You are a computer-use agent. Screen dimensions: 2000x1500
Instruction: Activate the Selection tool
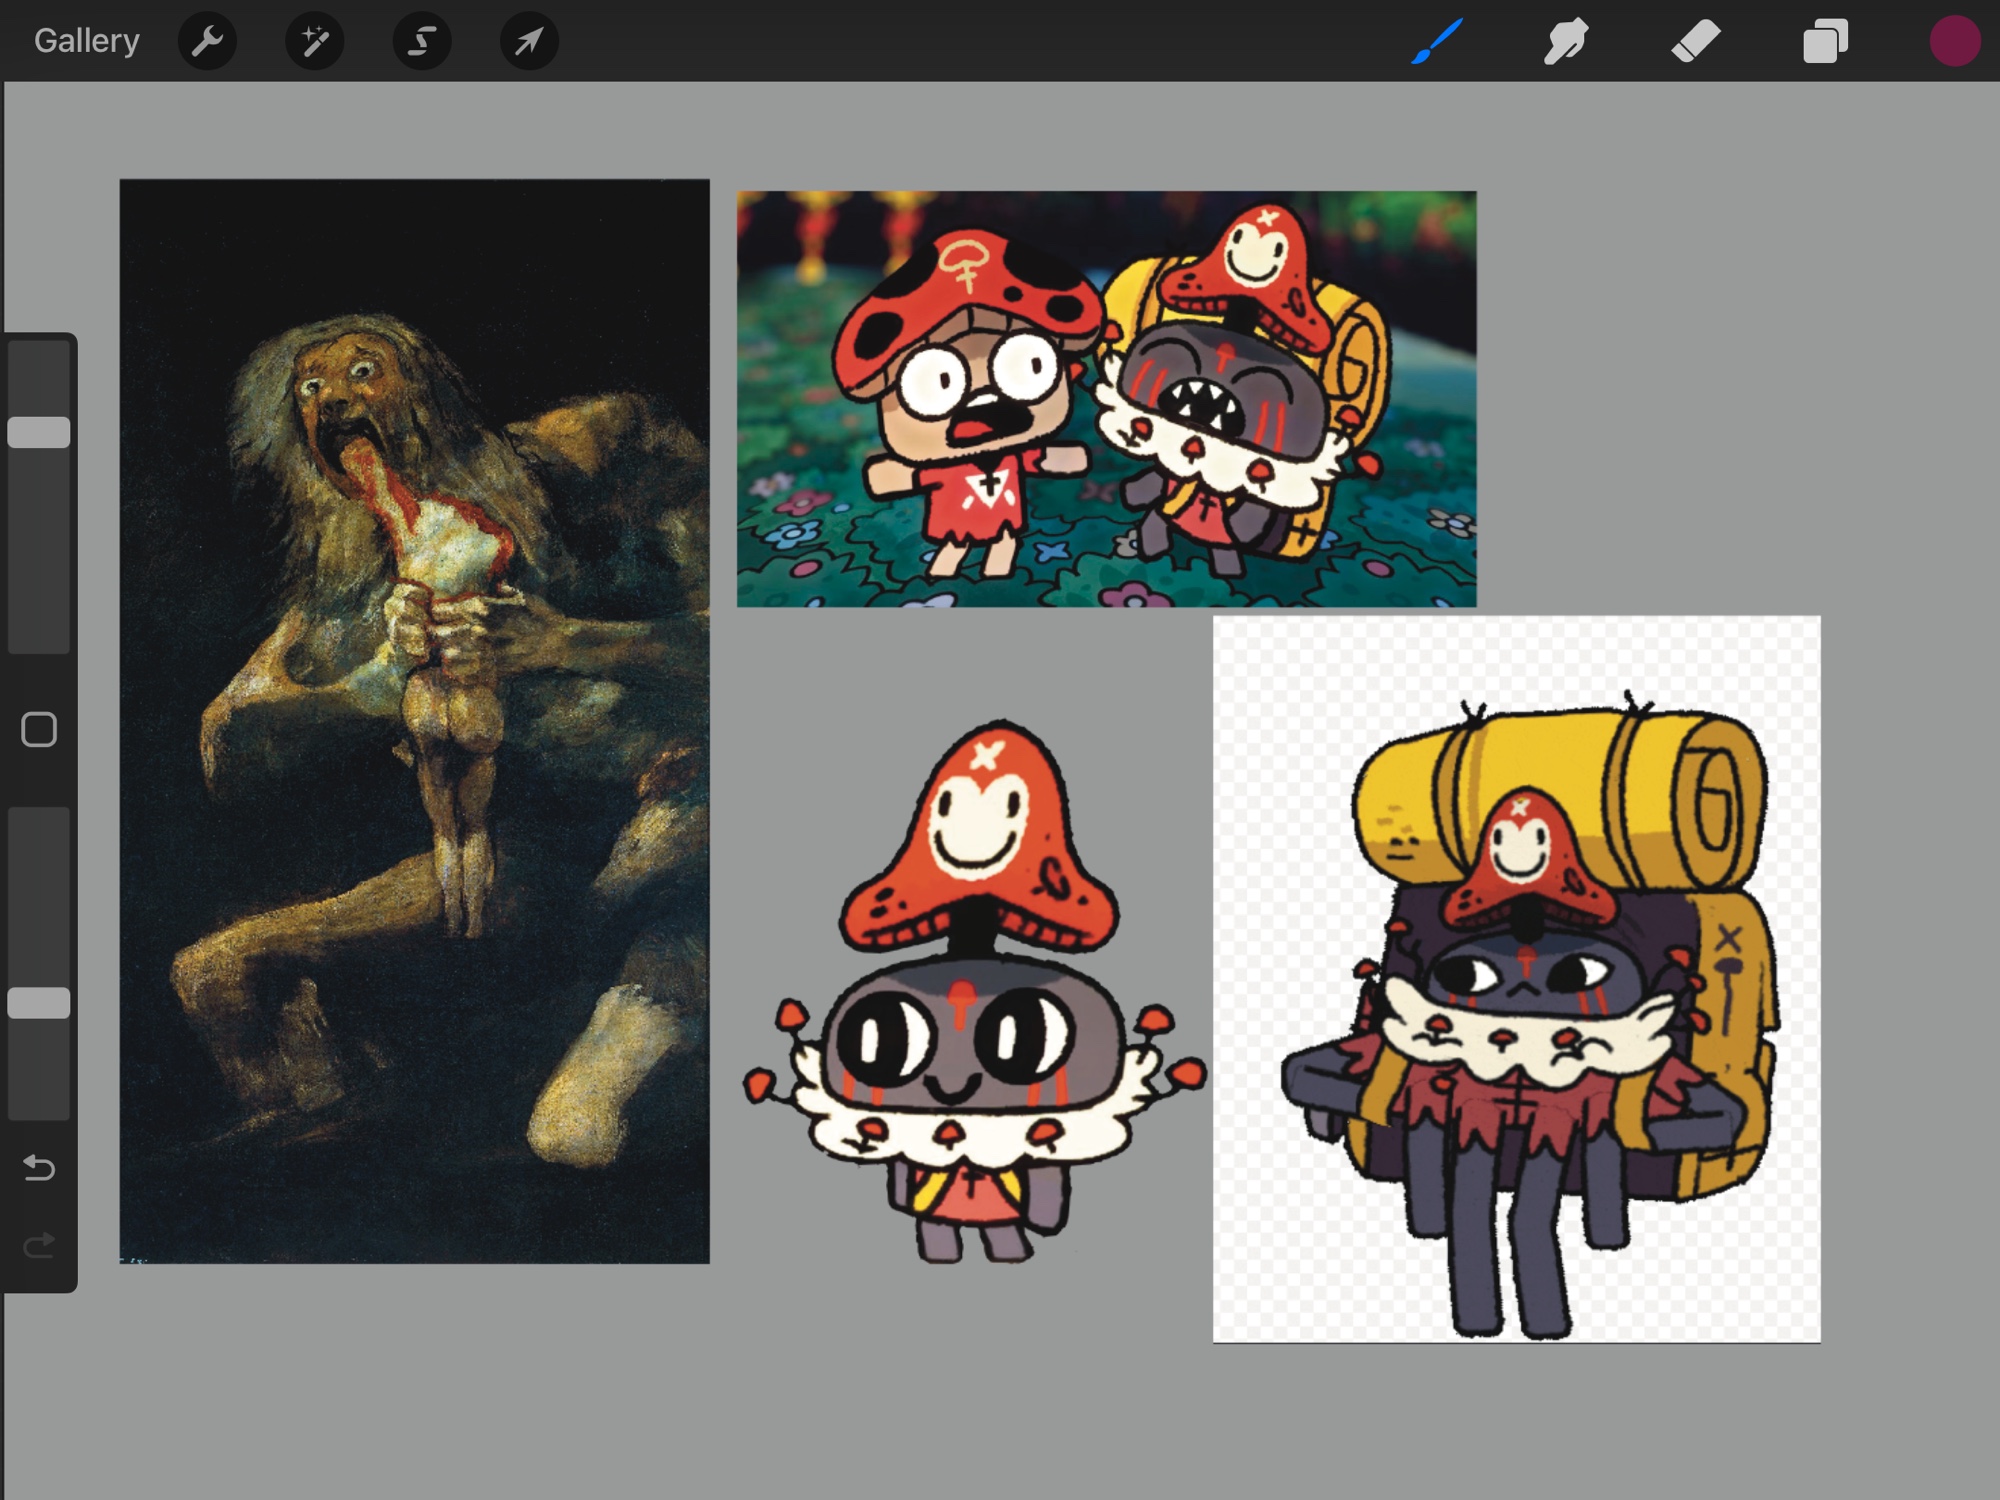click(x=422, y=41)
